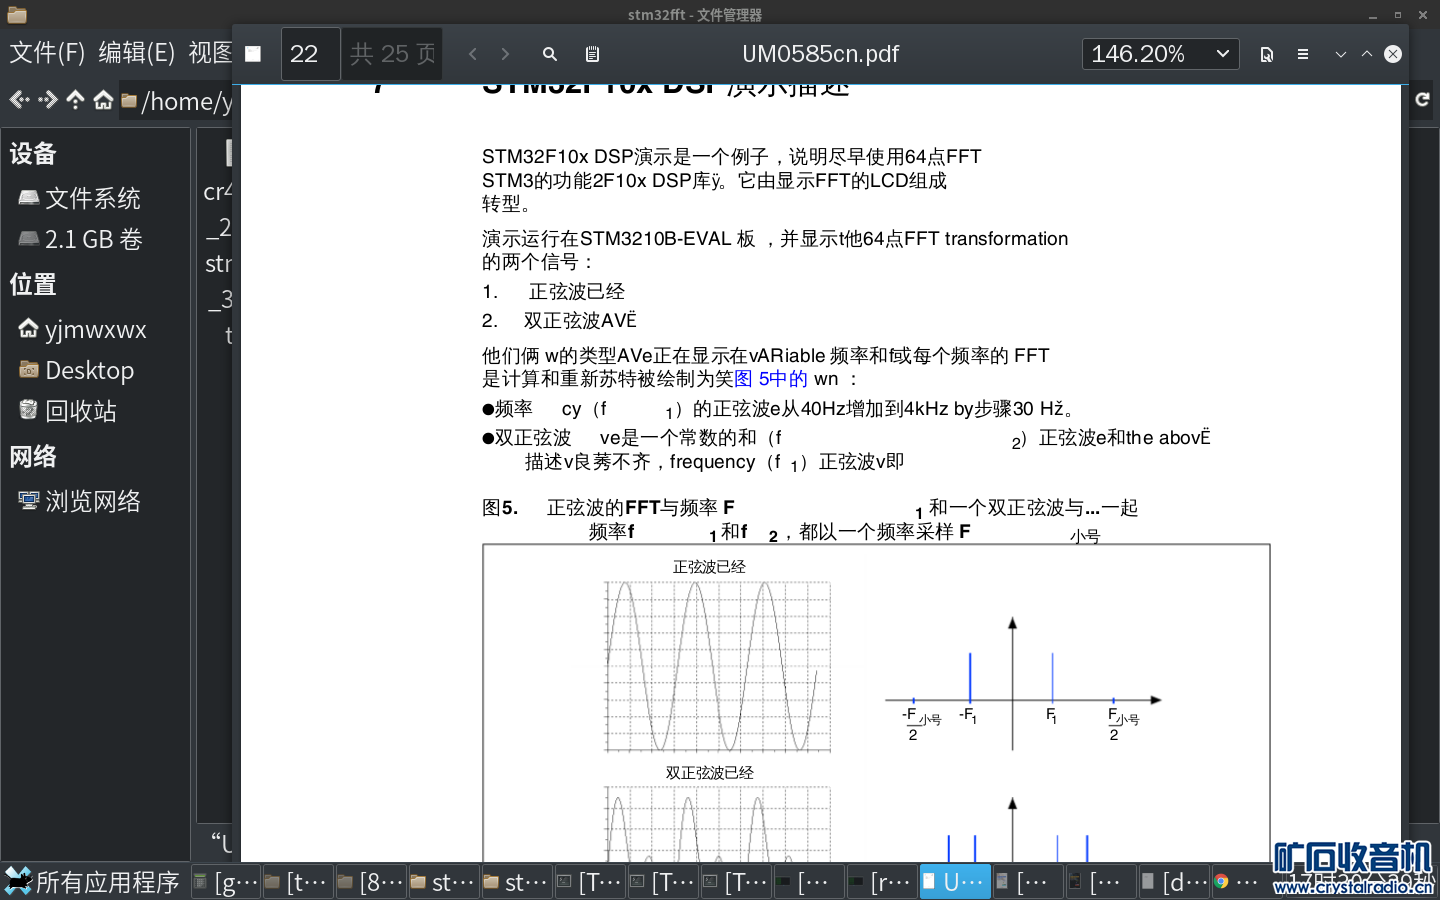Viewport: 1440px width, 900px height.
Task: Go to previous page arrow
Action: pyautogui.click(x=473, y=54)
